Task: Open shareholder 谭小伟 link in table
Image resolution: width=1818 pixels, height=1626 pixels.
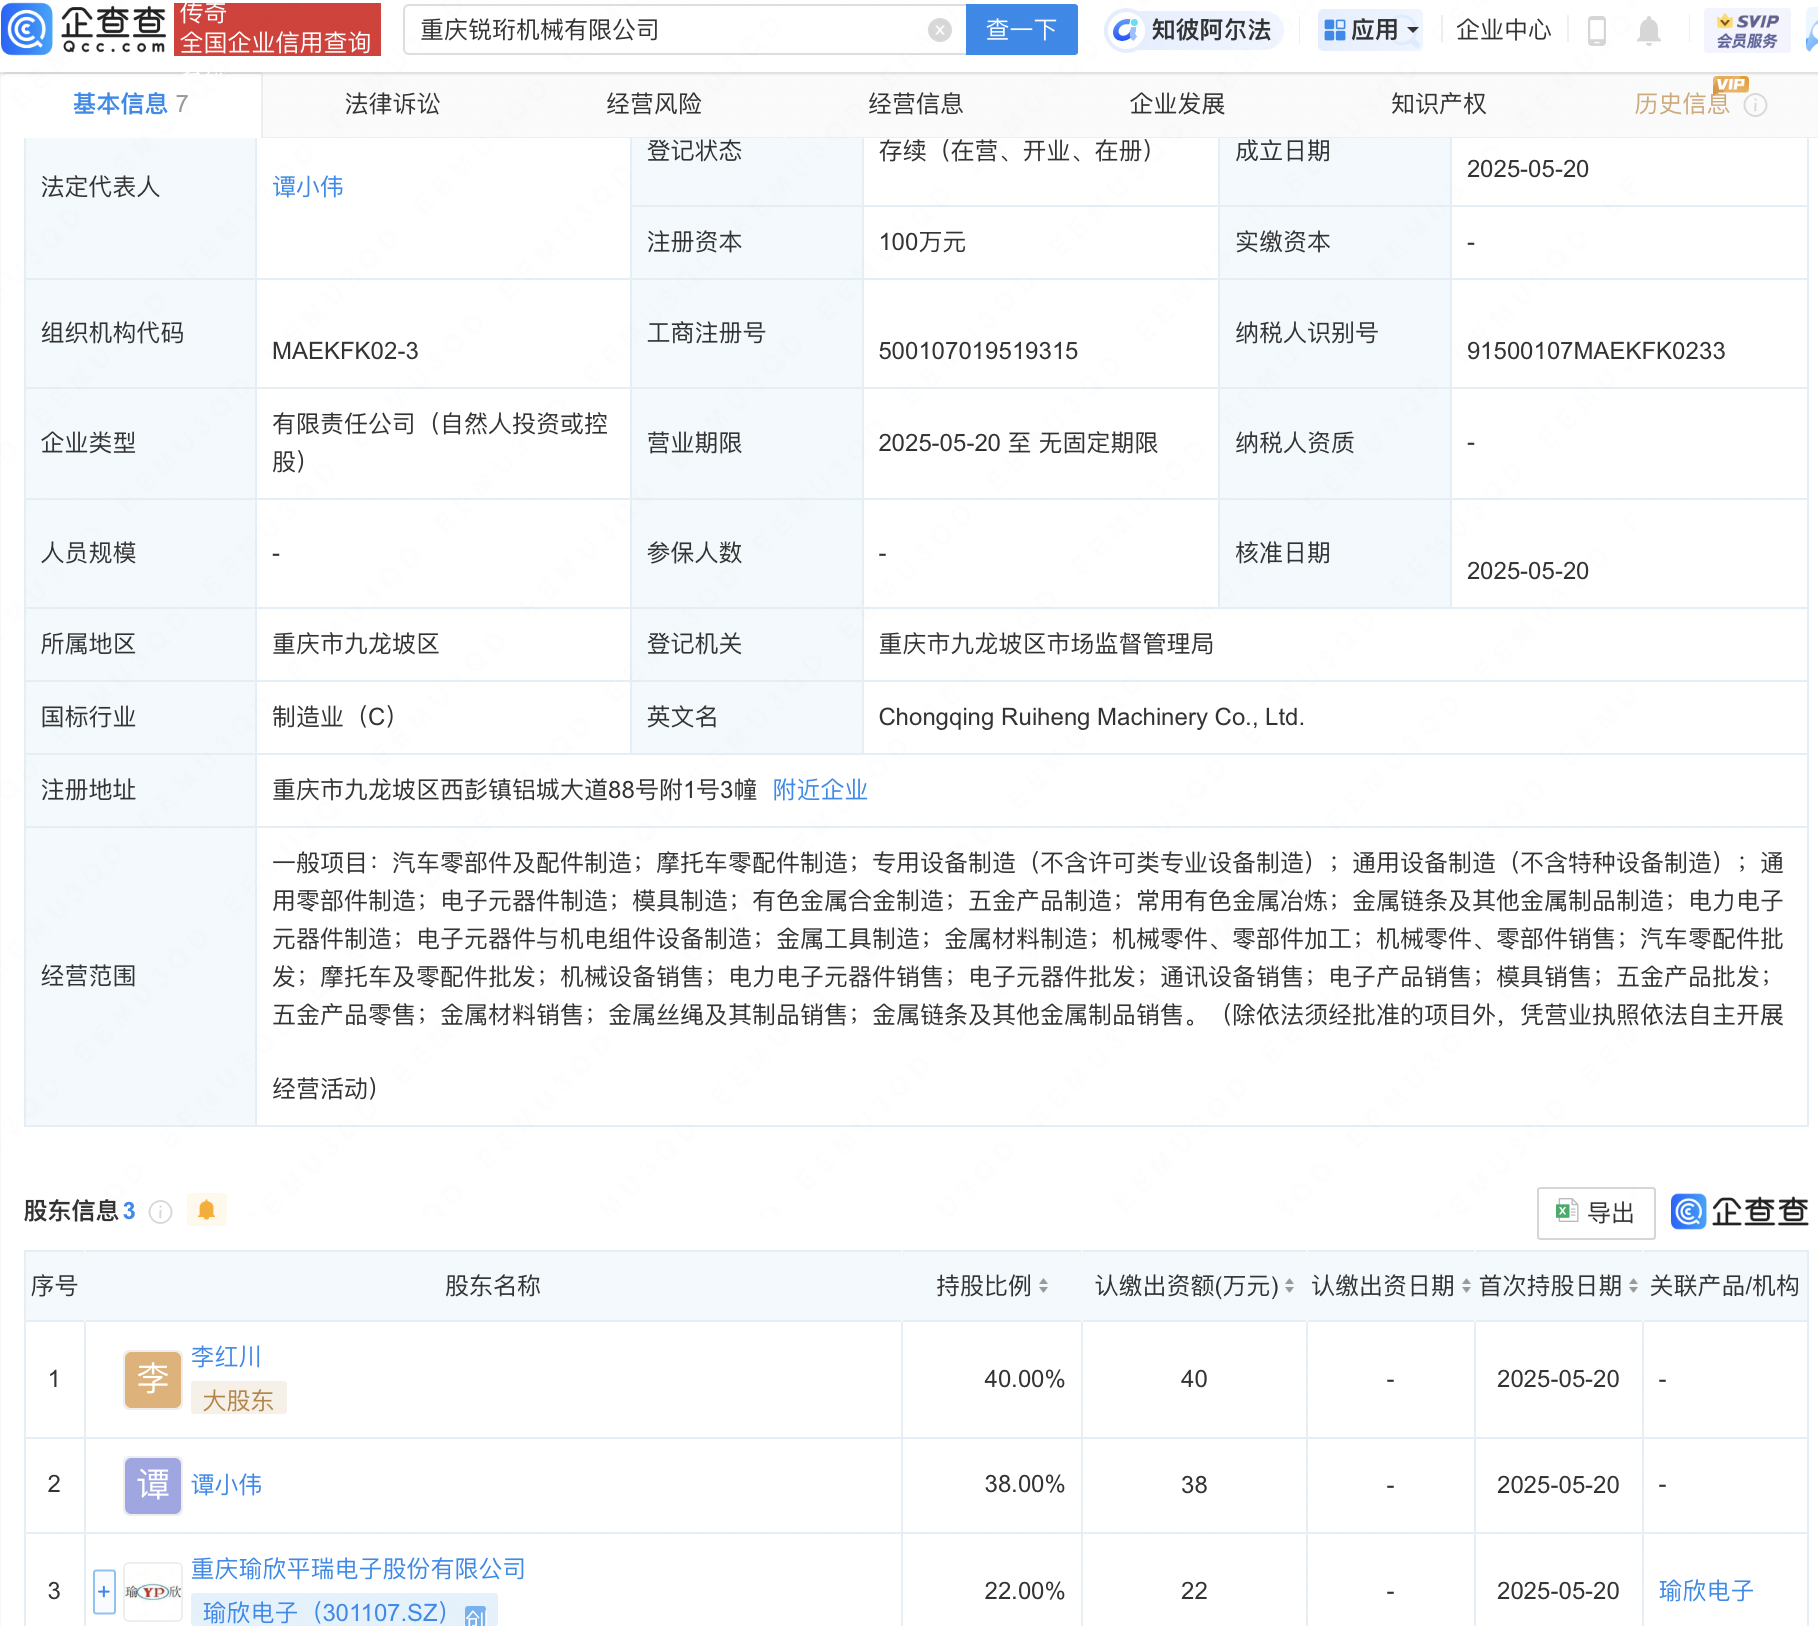Action: (226, 1485)
